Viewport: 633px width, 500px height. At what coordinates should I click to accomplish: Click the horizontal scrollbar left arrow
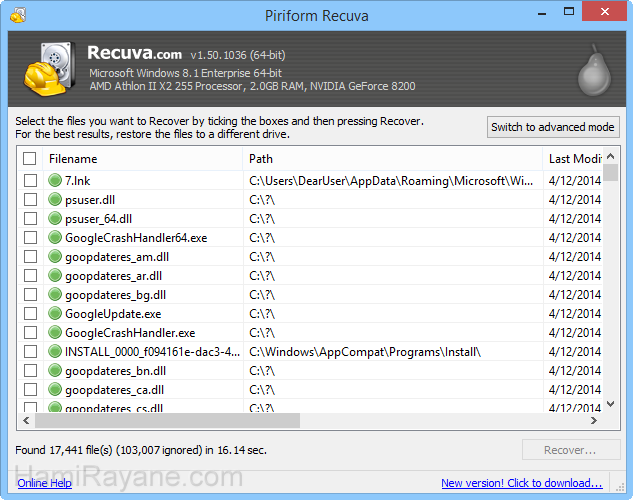click(26, 421)
